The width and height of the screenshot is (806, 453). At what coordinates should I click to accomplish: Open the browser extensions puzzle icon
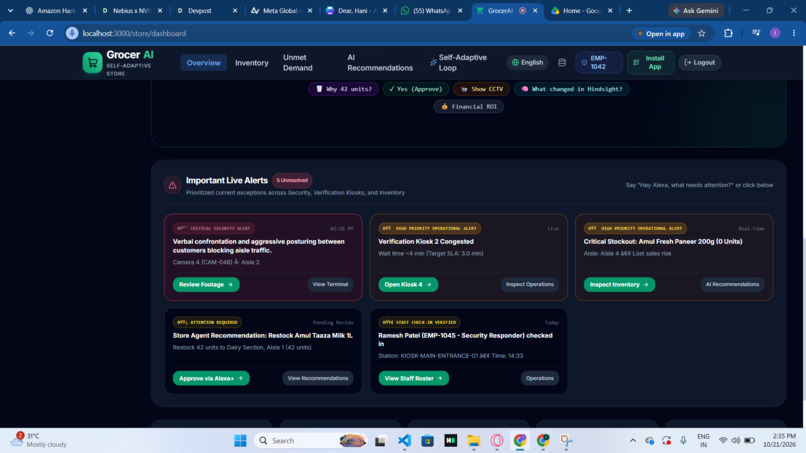click(728, 33)
